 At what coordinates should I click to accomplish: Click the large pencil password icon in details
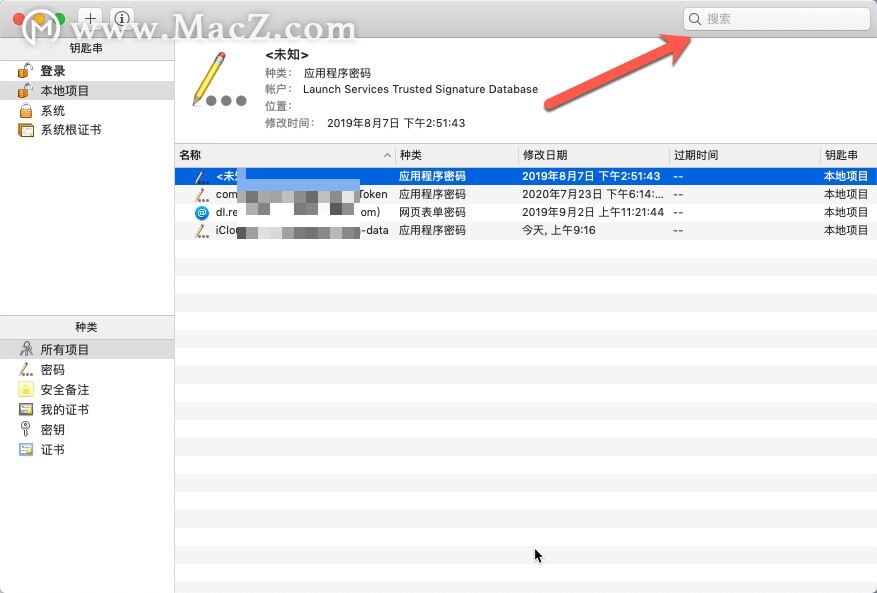pos(219,79)
